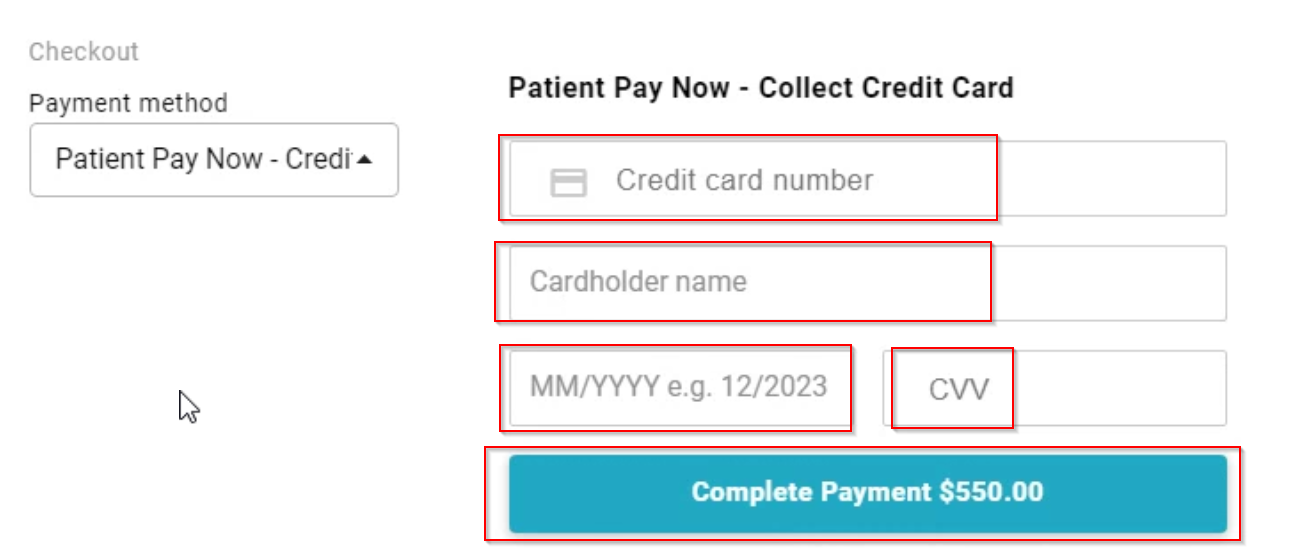The width and height of the screenshot is (1300, 548).
Task: Open the Payment method dropdown
Action: (214, 160)
